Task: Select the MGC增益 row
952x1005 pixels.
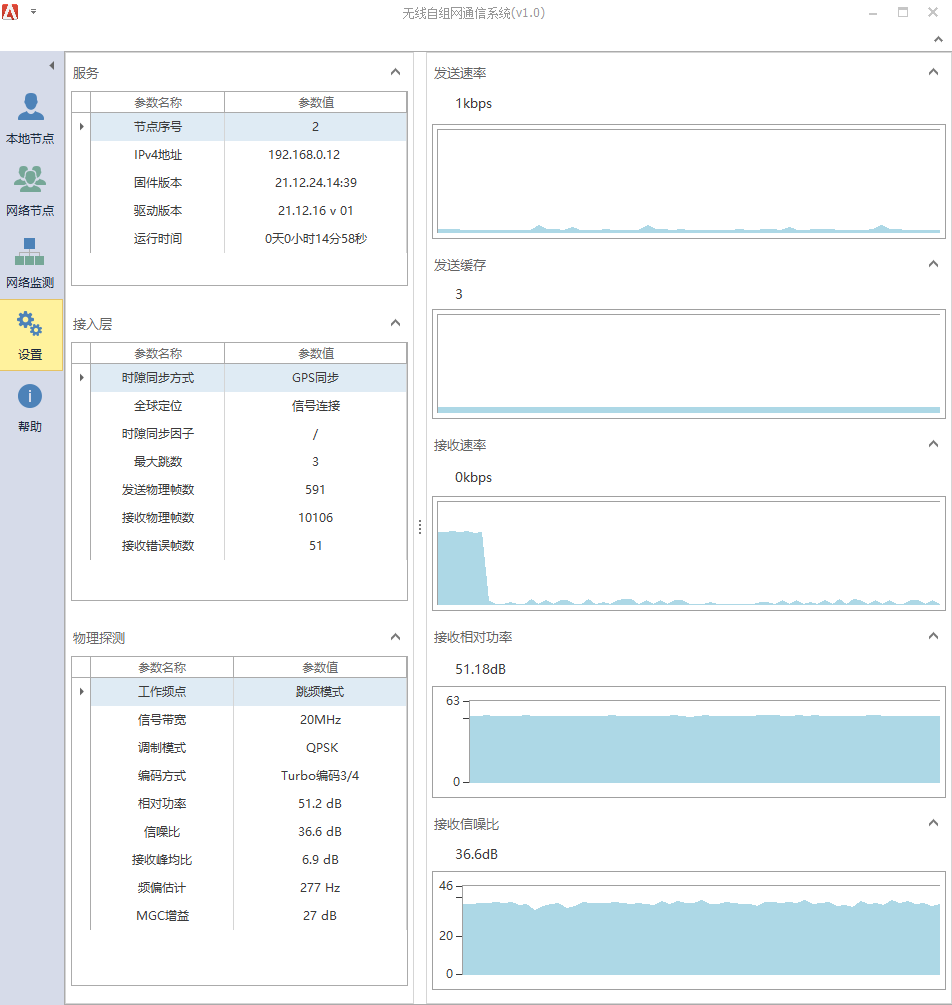Action: coord(249,916)
